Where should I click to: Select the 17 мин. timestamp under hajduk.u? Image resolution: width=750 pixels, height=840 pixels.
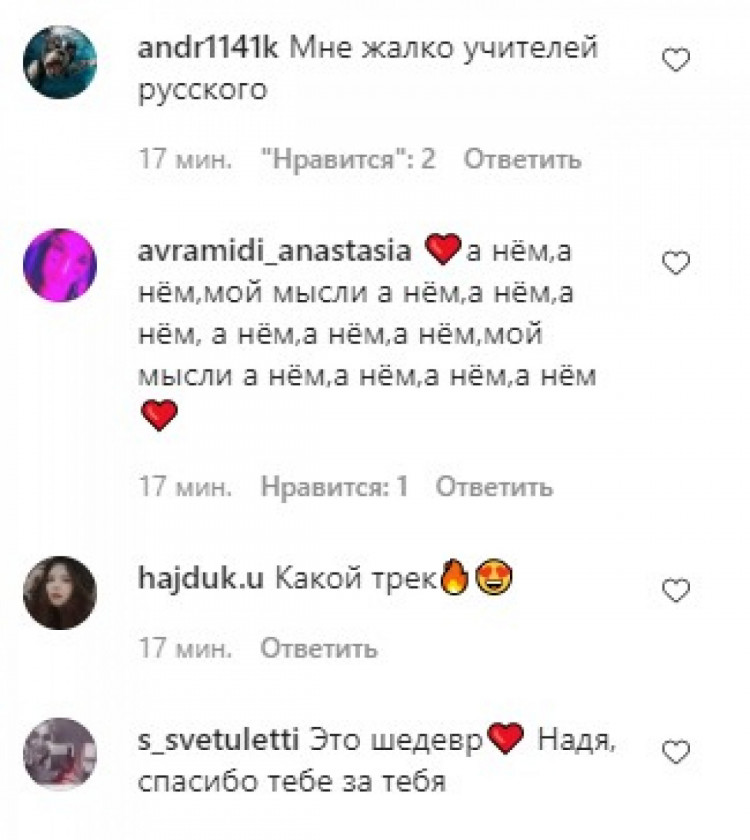point(185,648)
